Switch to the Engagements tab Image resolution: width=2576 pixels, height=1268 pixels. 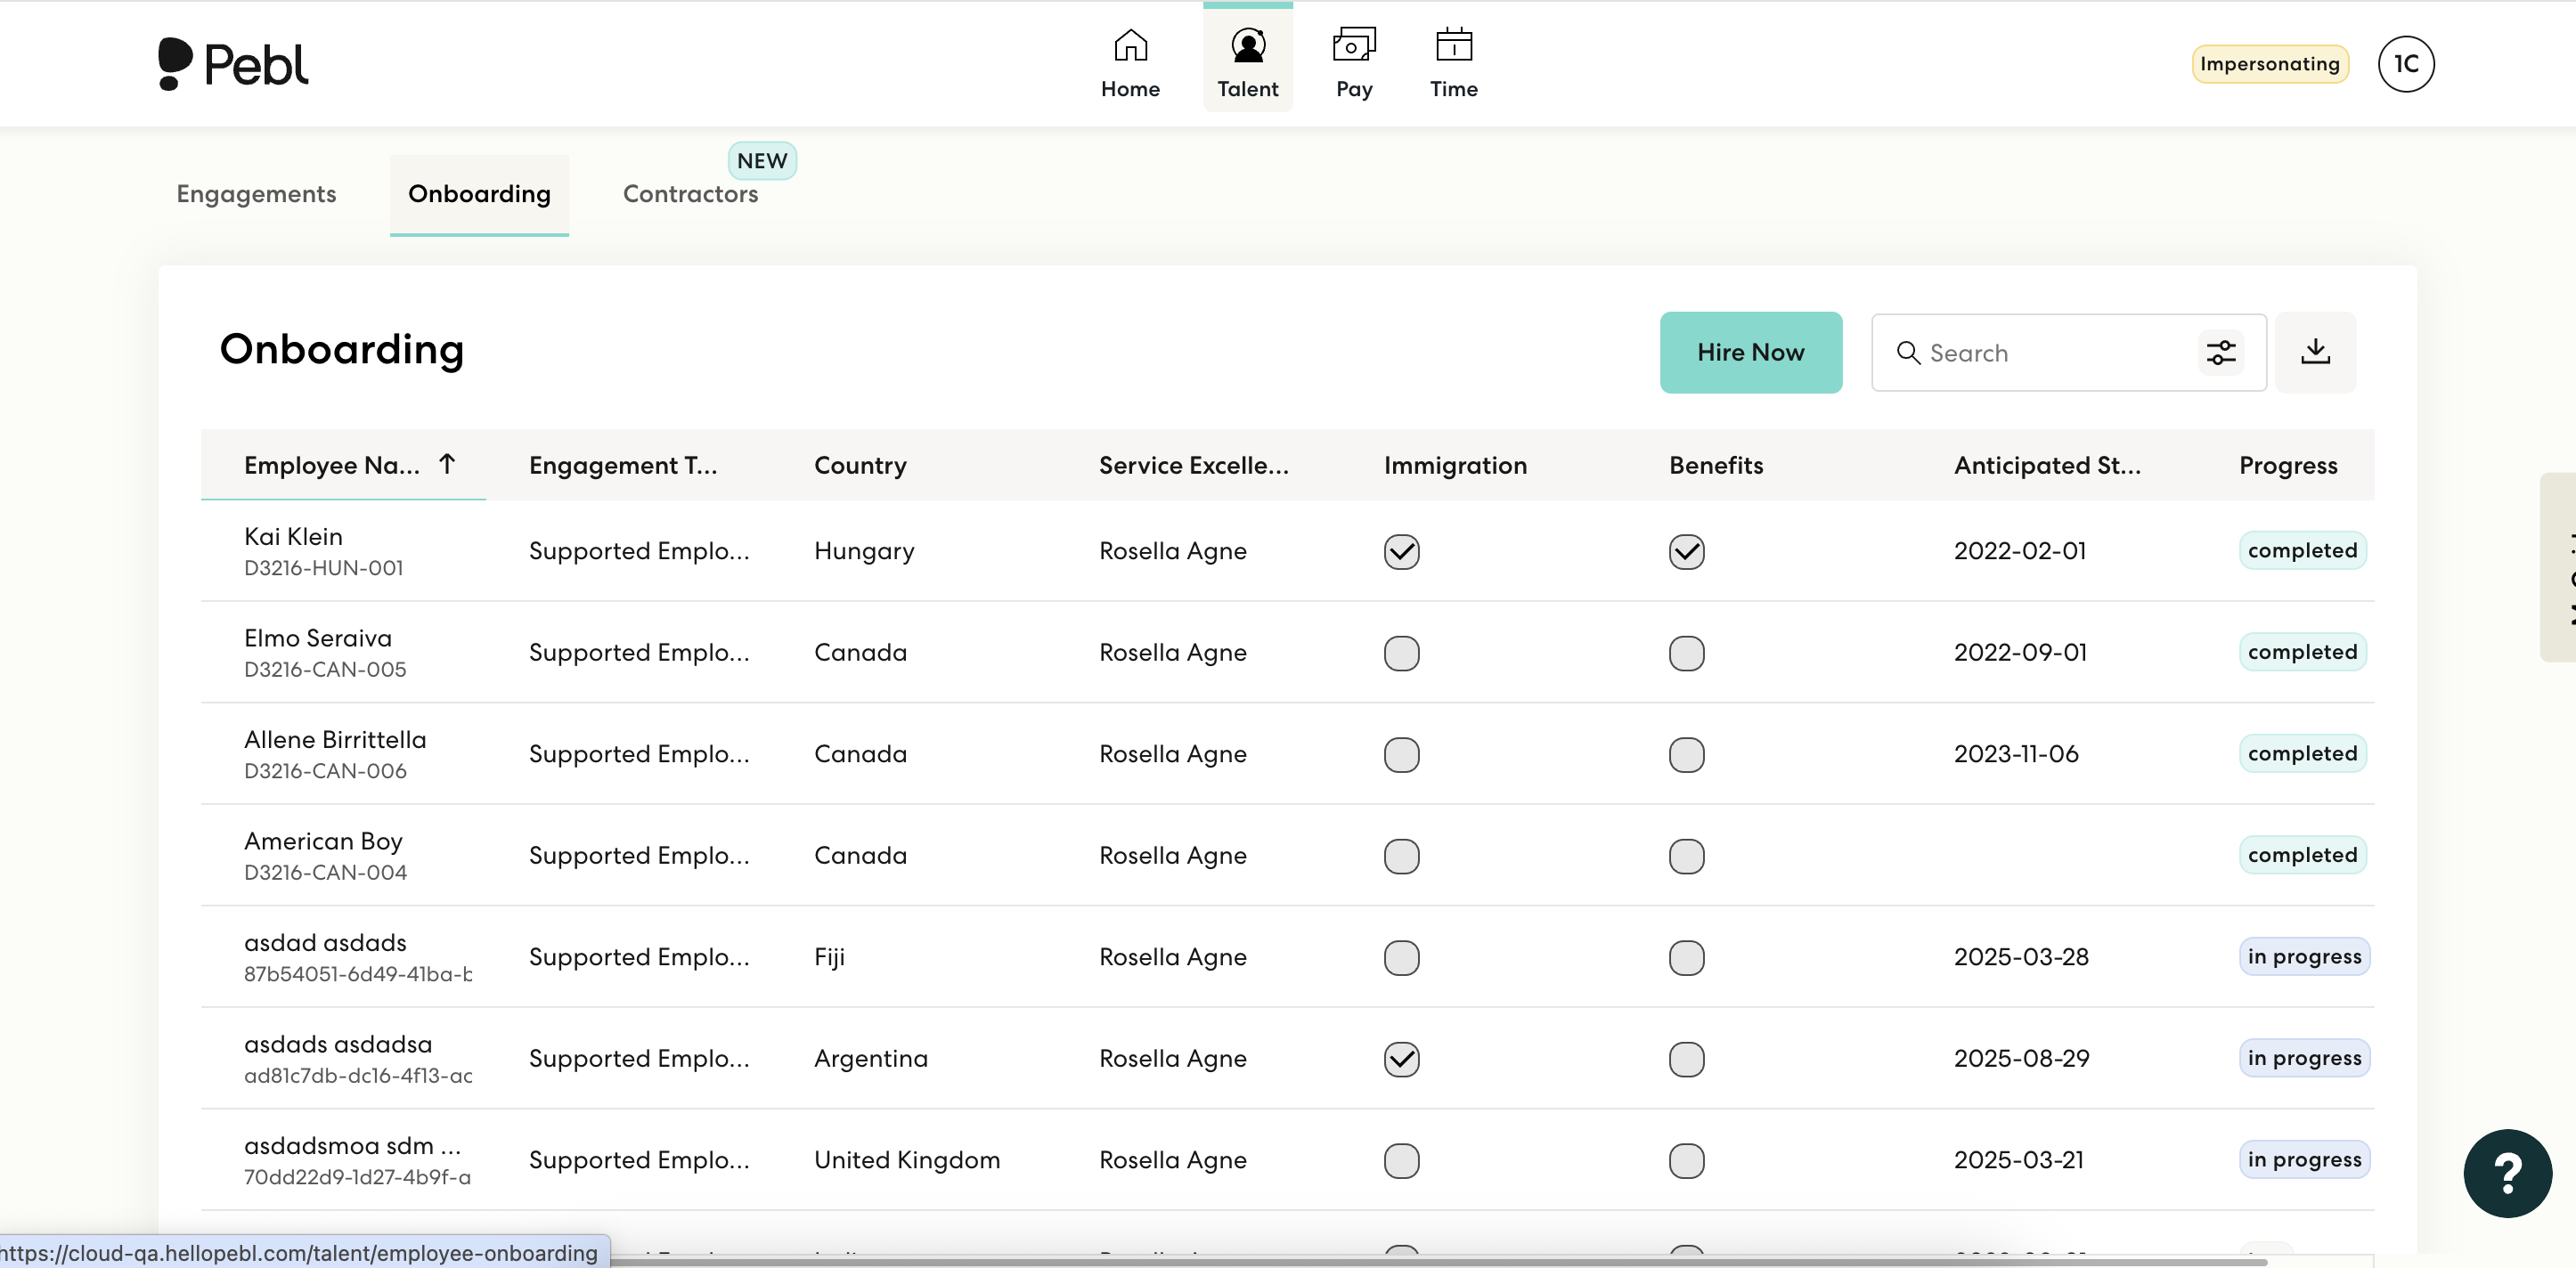[x=256, y=194]
